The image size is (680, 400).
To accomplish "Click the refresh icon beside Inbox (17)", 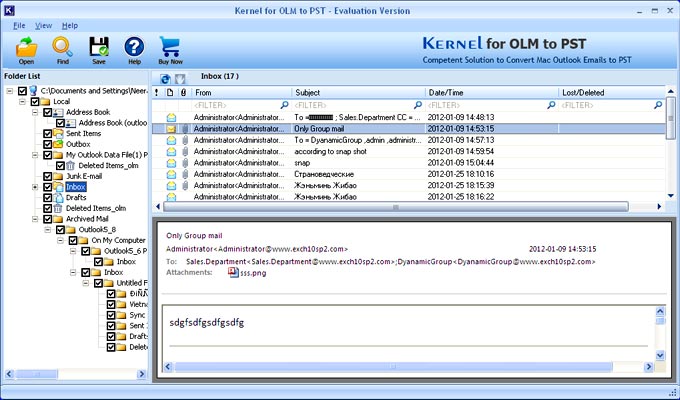I will tap(165, 79).
